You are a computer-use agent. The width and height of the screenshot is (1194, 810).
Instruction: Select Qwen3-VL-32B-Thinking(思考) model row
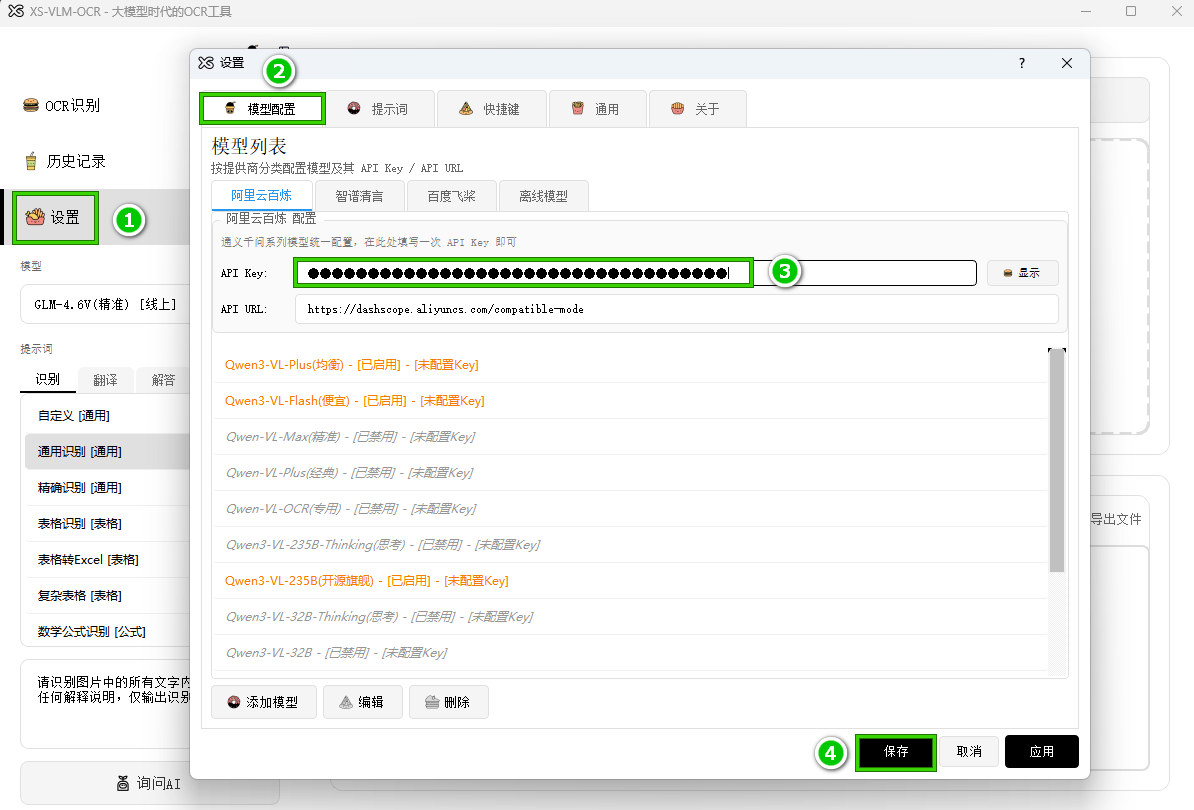coord(631,617)
